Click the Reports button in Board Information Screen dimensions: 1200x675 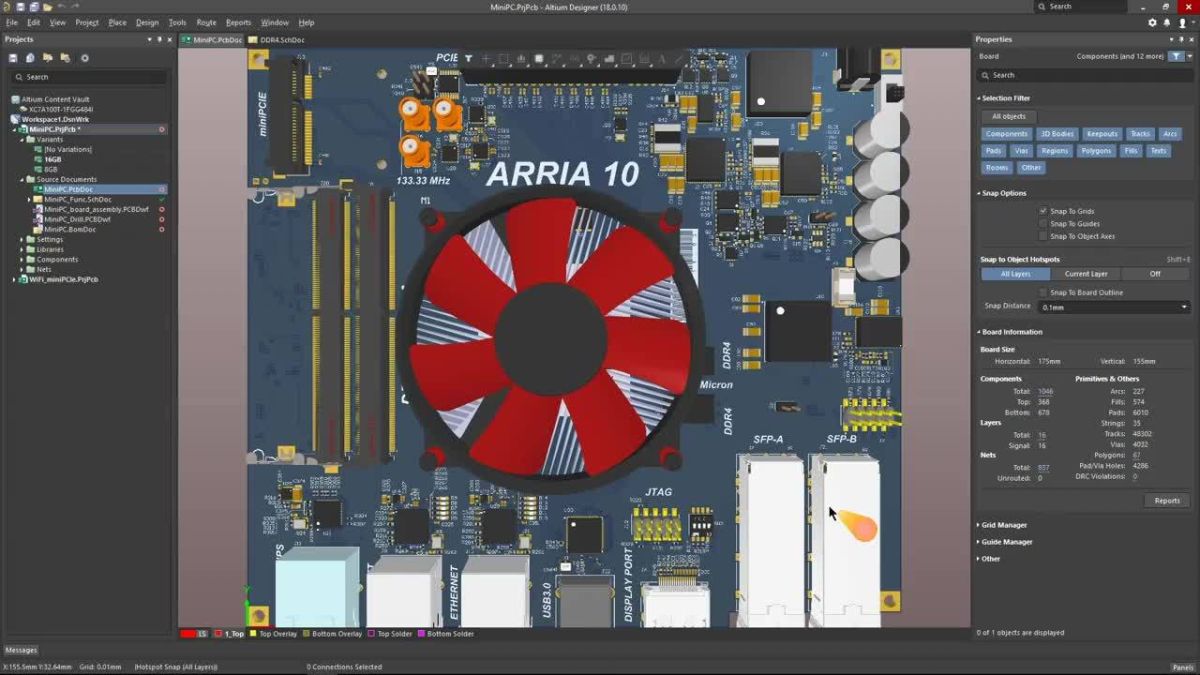click(1166, 500)
